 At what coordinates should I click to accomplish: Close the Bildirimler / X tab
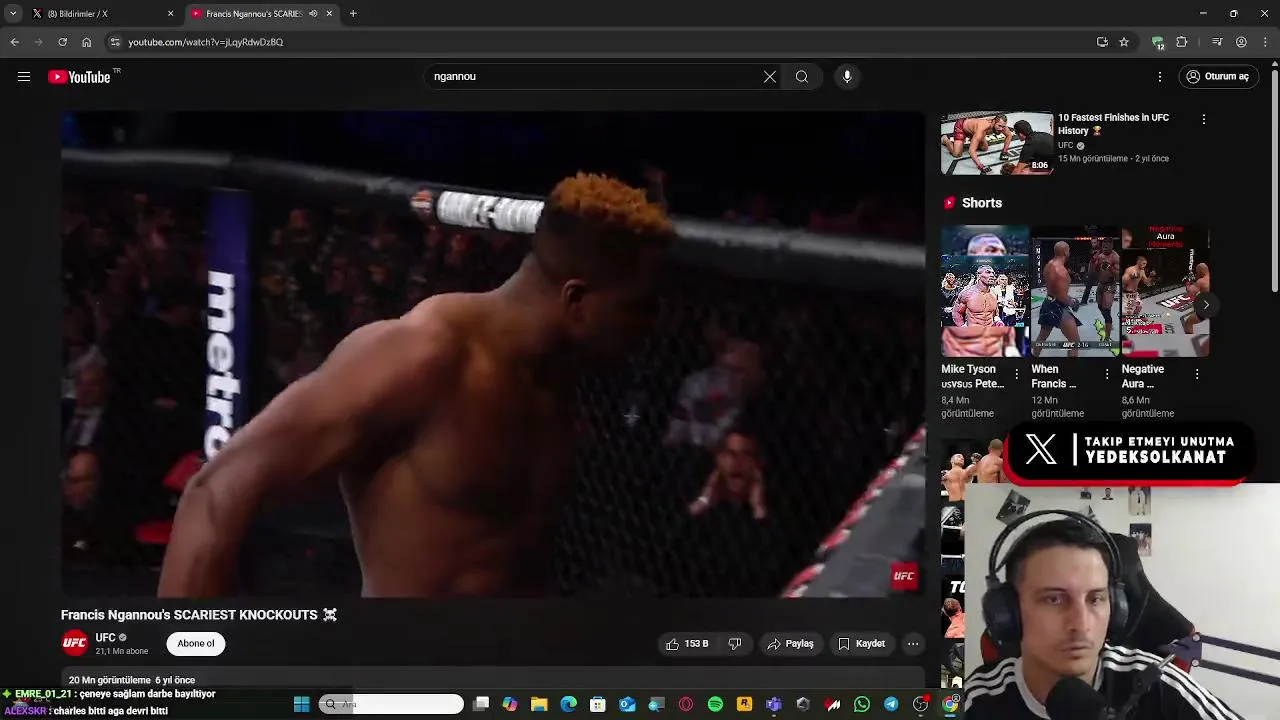click(x=170, y=14)
